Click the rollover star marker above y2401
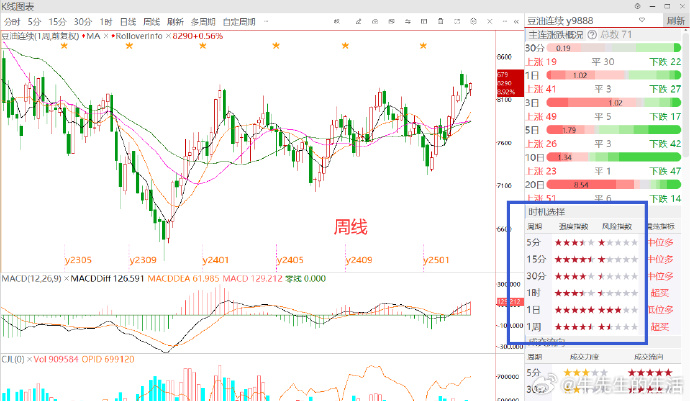The height and width of the screenshot is (401, 690). pyautogui.click(x=202, y=46)
